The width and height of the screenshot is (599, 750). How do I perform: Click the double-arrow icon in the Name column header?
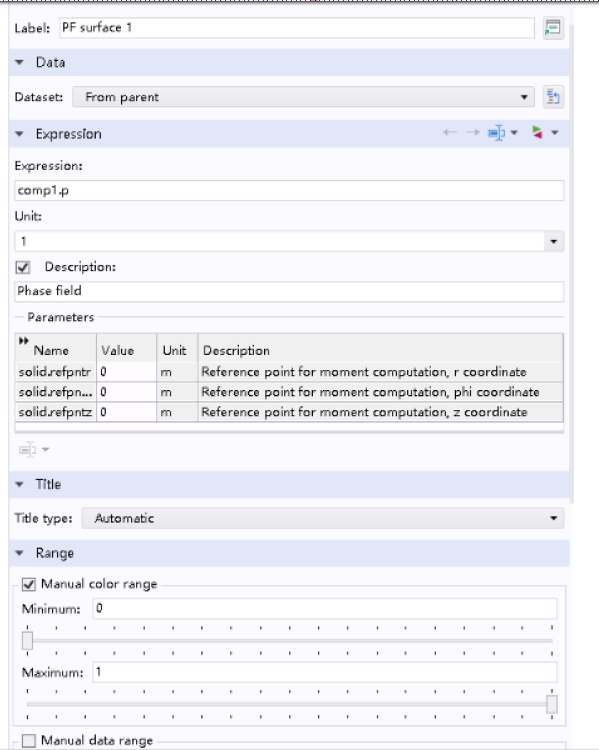coord(23,341)
